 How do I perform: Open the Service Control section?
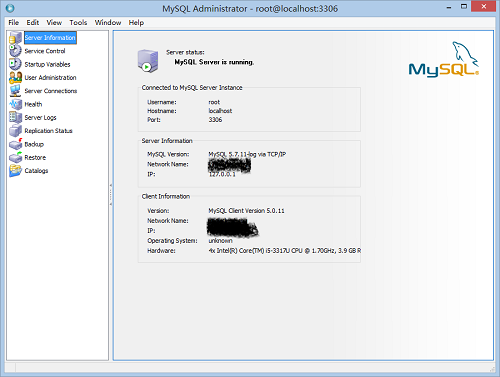[45, 51]
